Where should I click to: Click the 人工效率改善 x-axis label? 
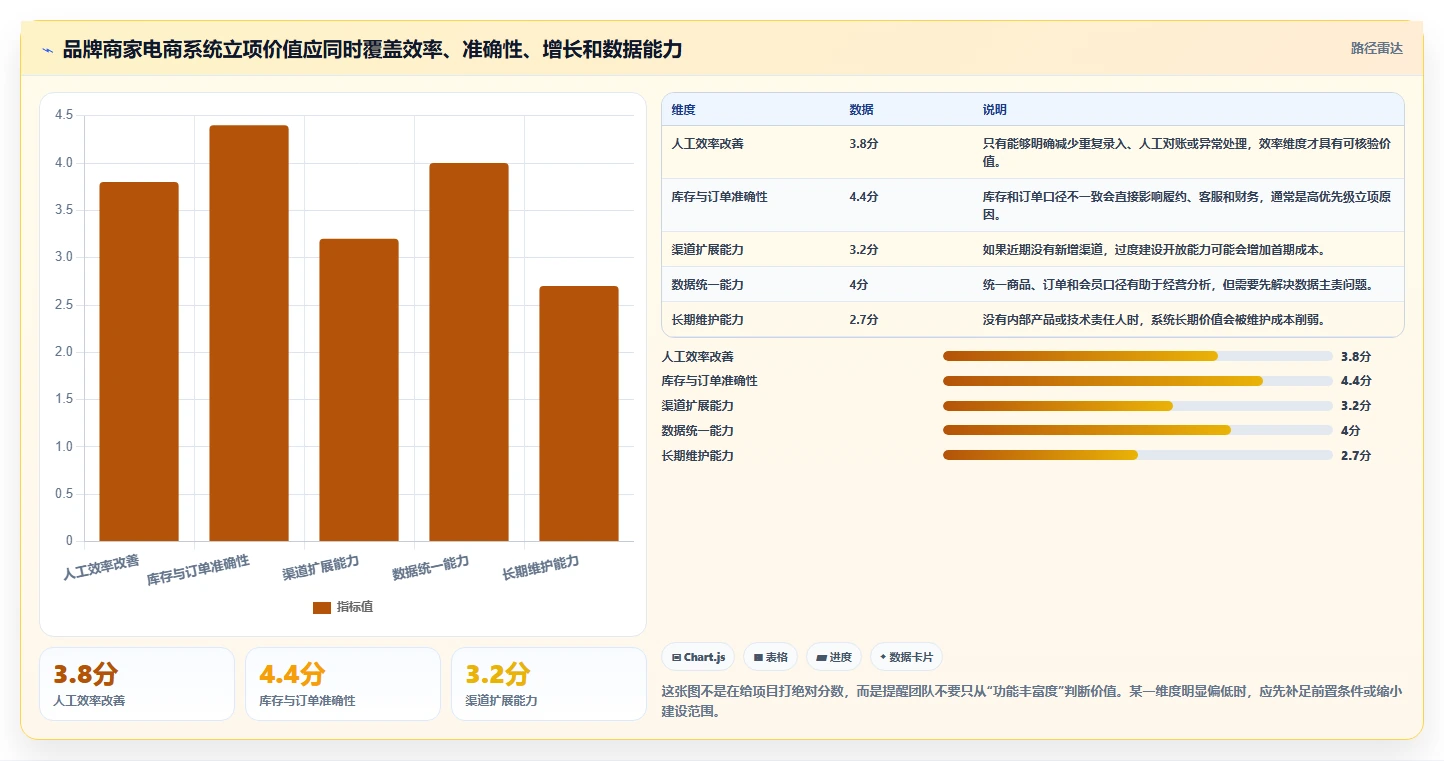(101, 567)
